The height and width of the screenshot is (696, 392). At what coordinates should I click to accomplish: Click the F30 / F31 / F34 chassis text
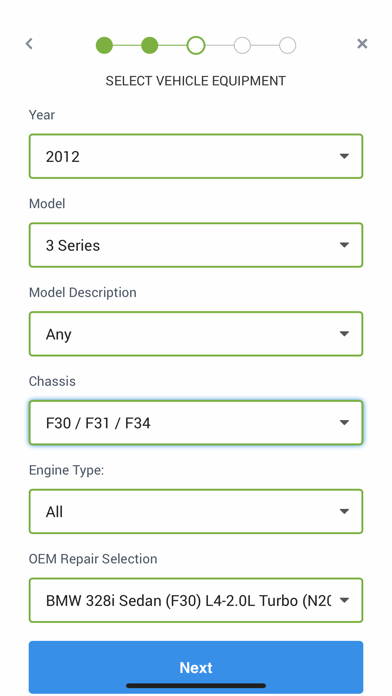point(98,423)
